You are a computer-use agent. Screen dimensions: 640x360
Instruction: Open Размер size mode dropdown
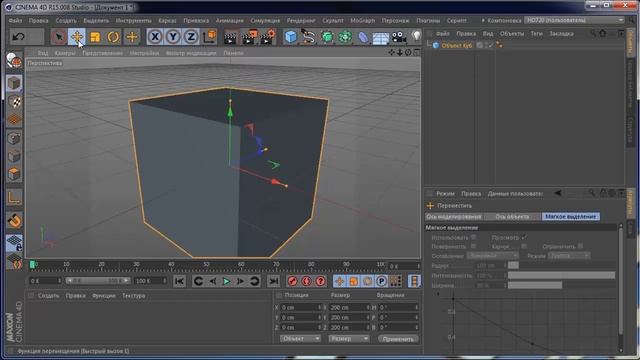(349, 339)
